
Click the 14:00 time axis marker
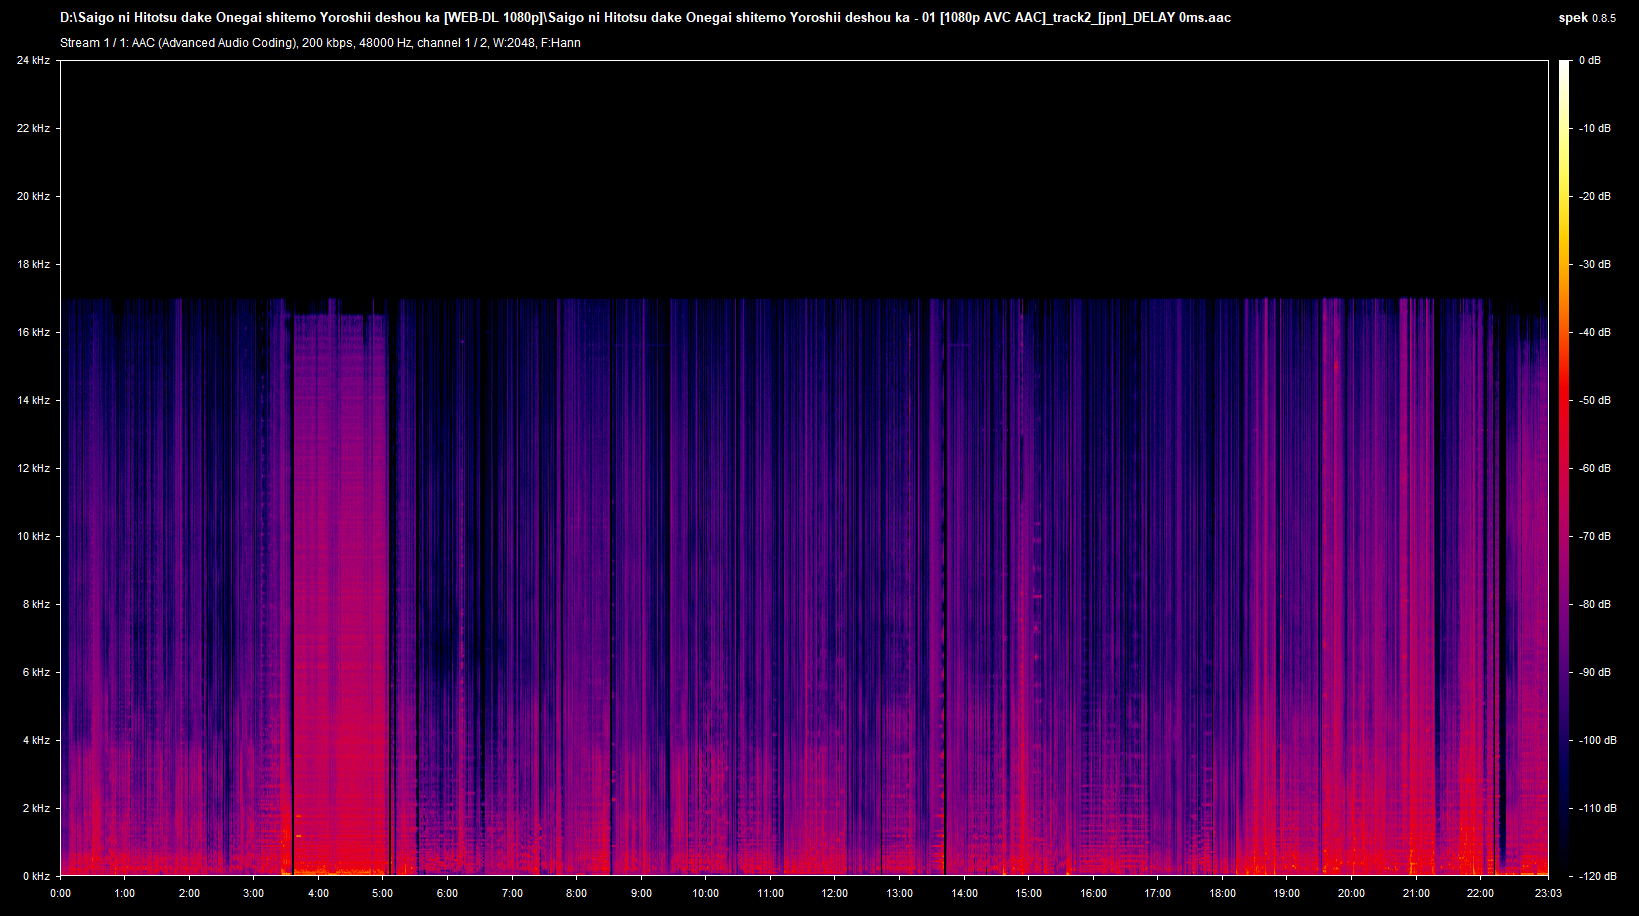(964, 894)
